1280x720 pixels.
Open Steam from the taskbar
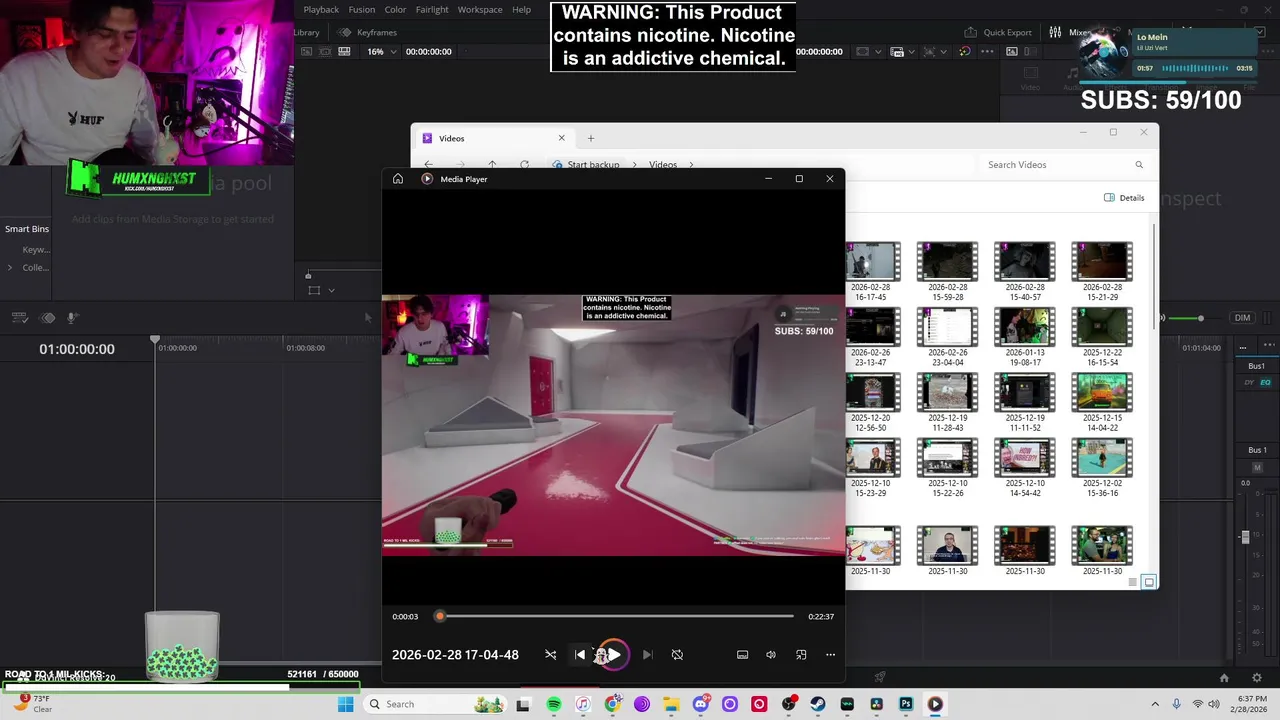click(x=818, y=704)
